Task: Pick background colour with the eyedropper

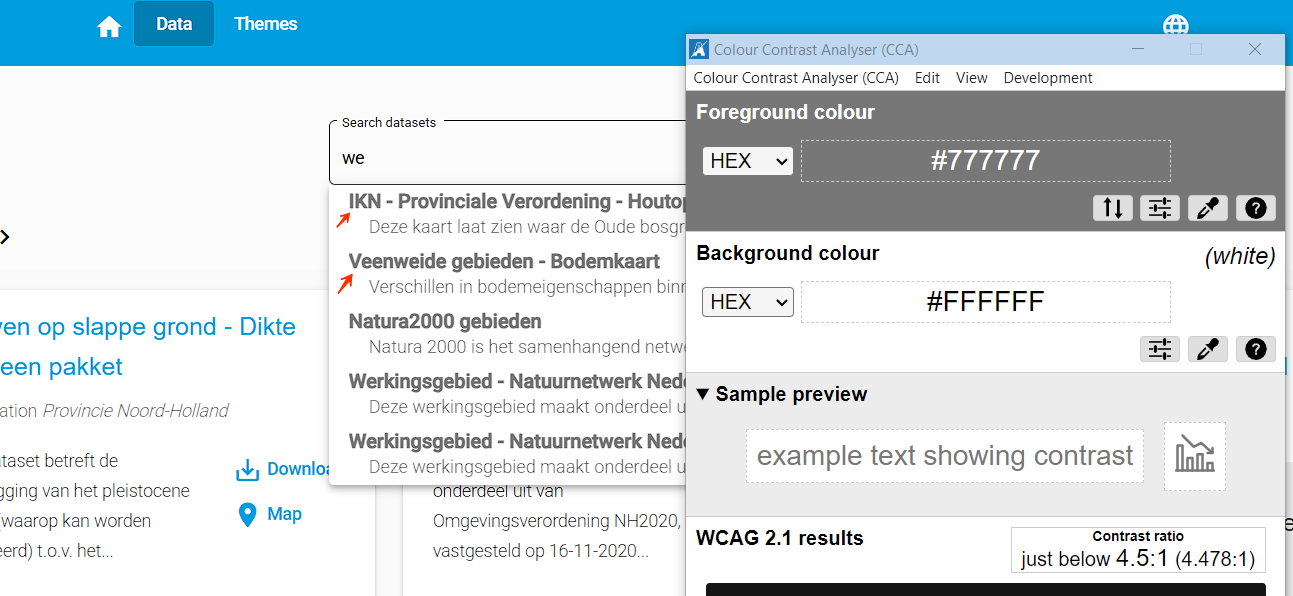Action: (x=1208, y=349)
